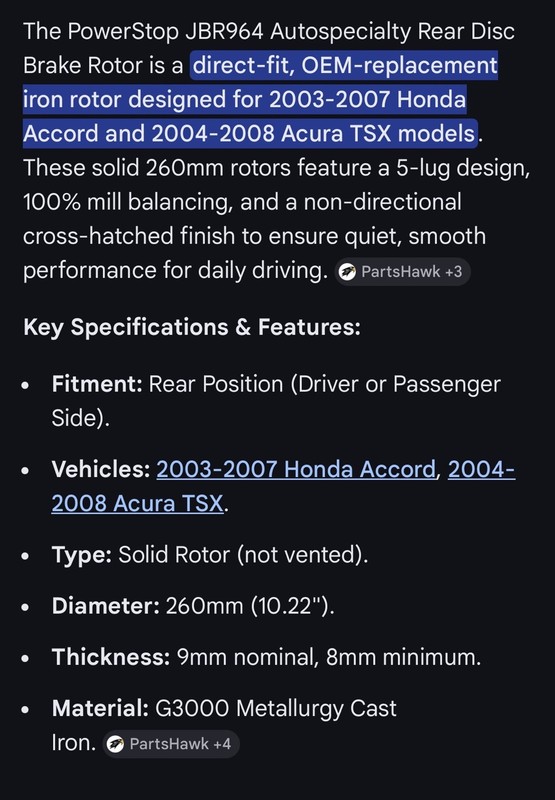Click the Key Specifications & Features heading
This screenshot has width=555, height=800.
coord(192,327)
